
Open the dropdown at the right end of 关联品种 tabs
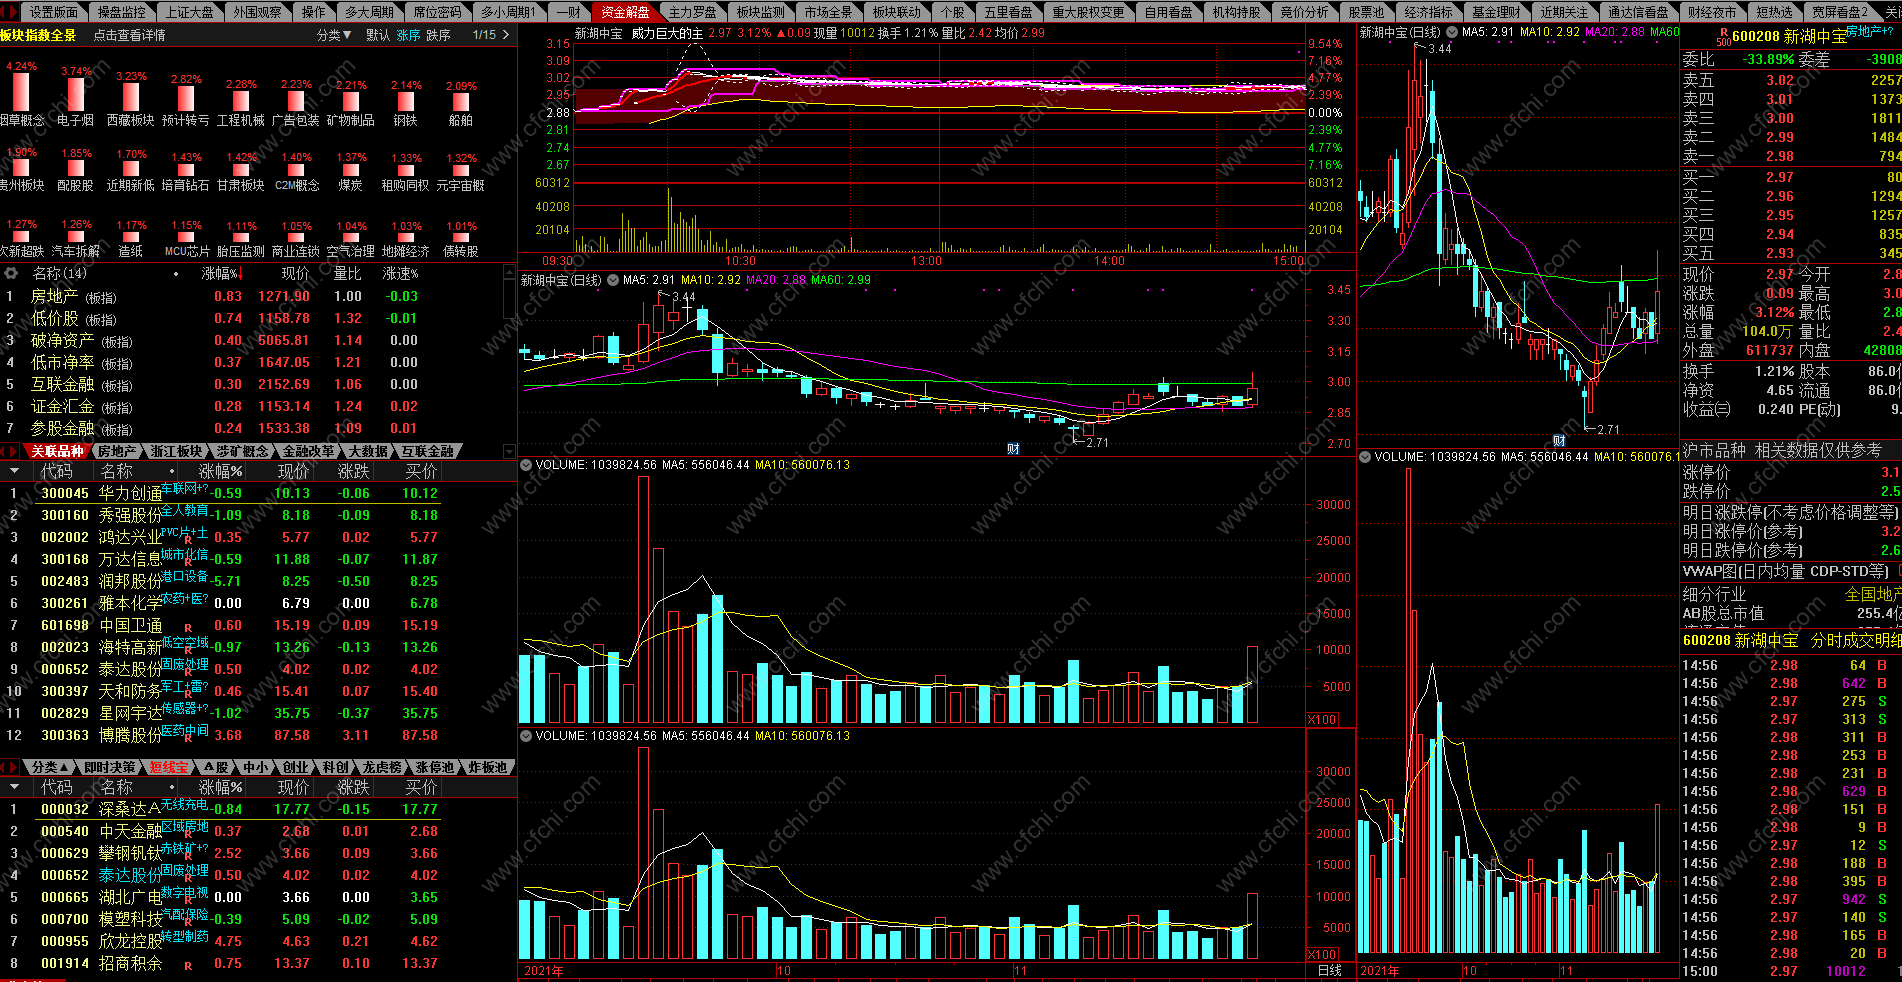[x=509, y=452]
